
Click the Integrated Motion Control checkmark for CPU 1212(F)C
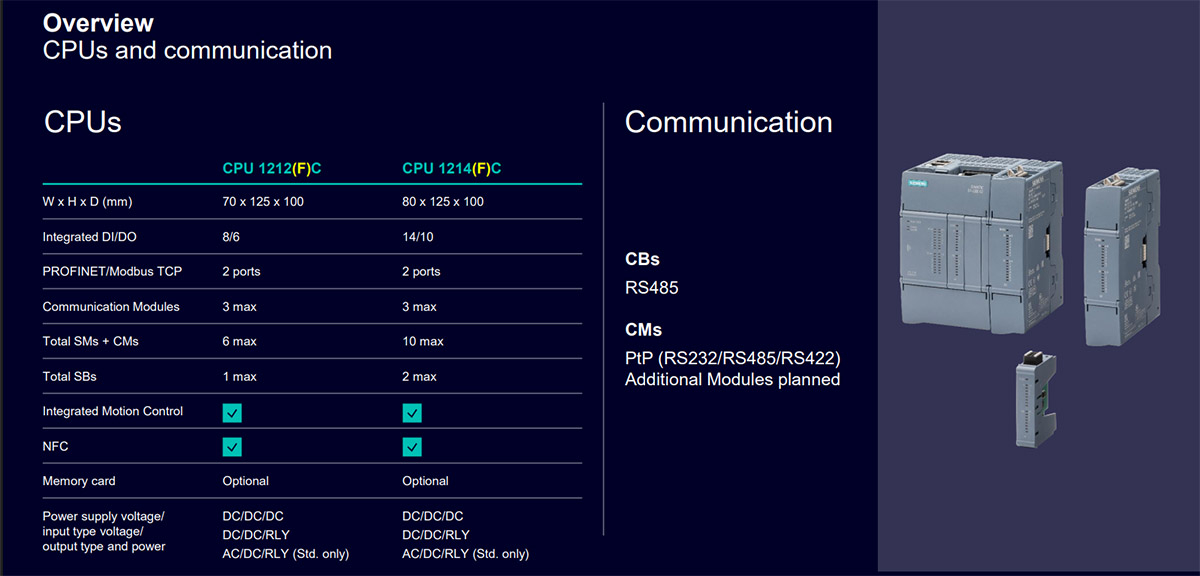pyautogui.click(x=232, y=412)
